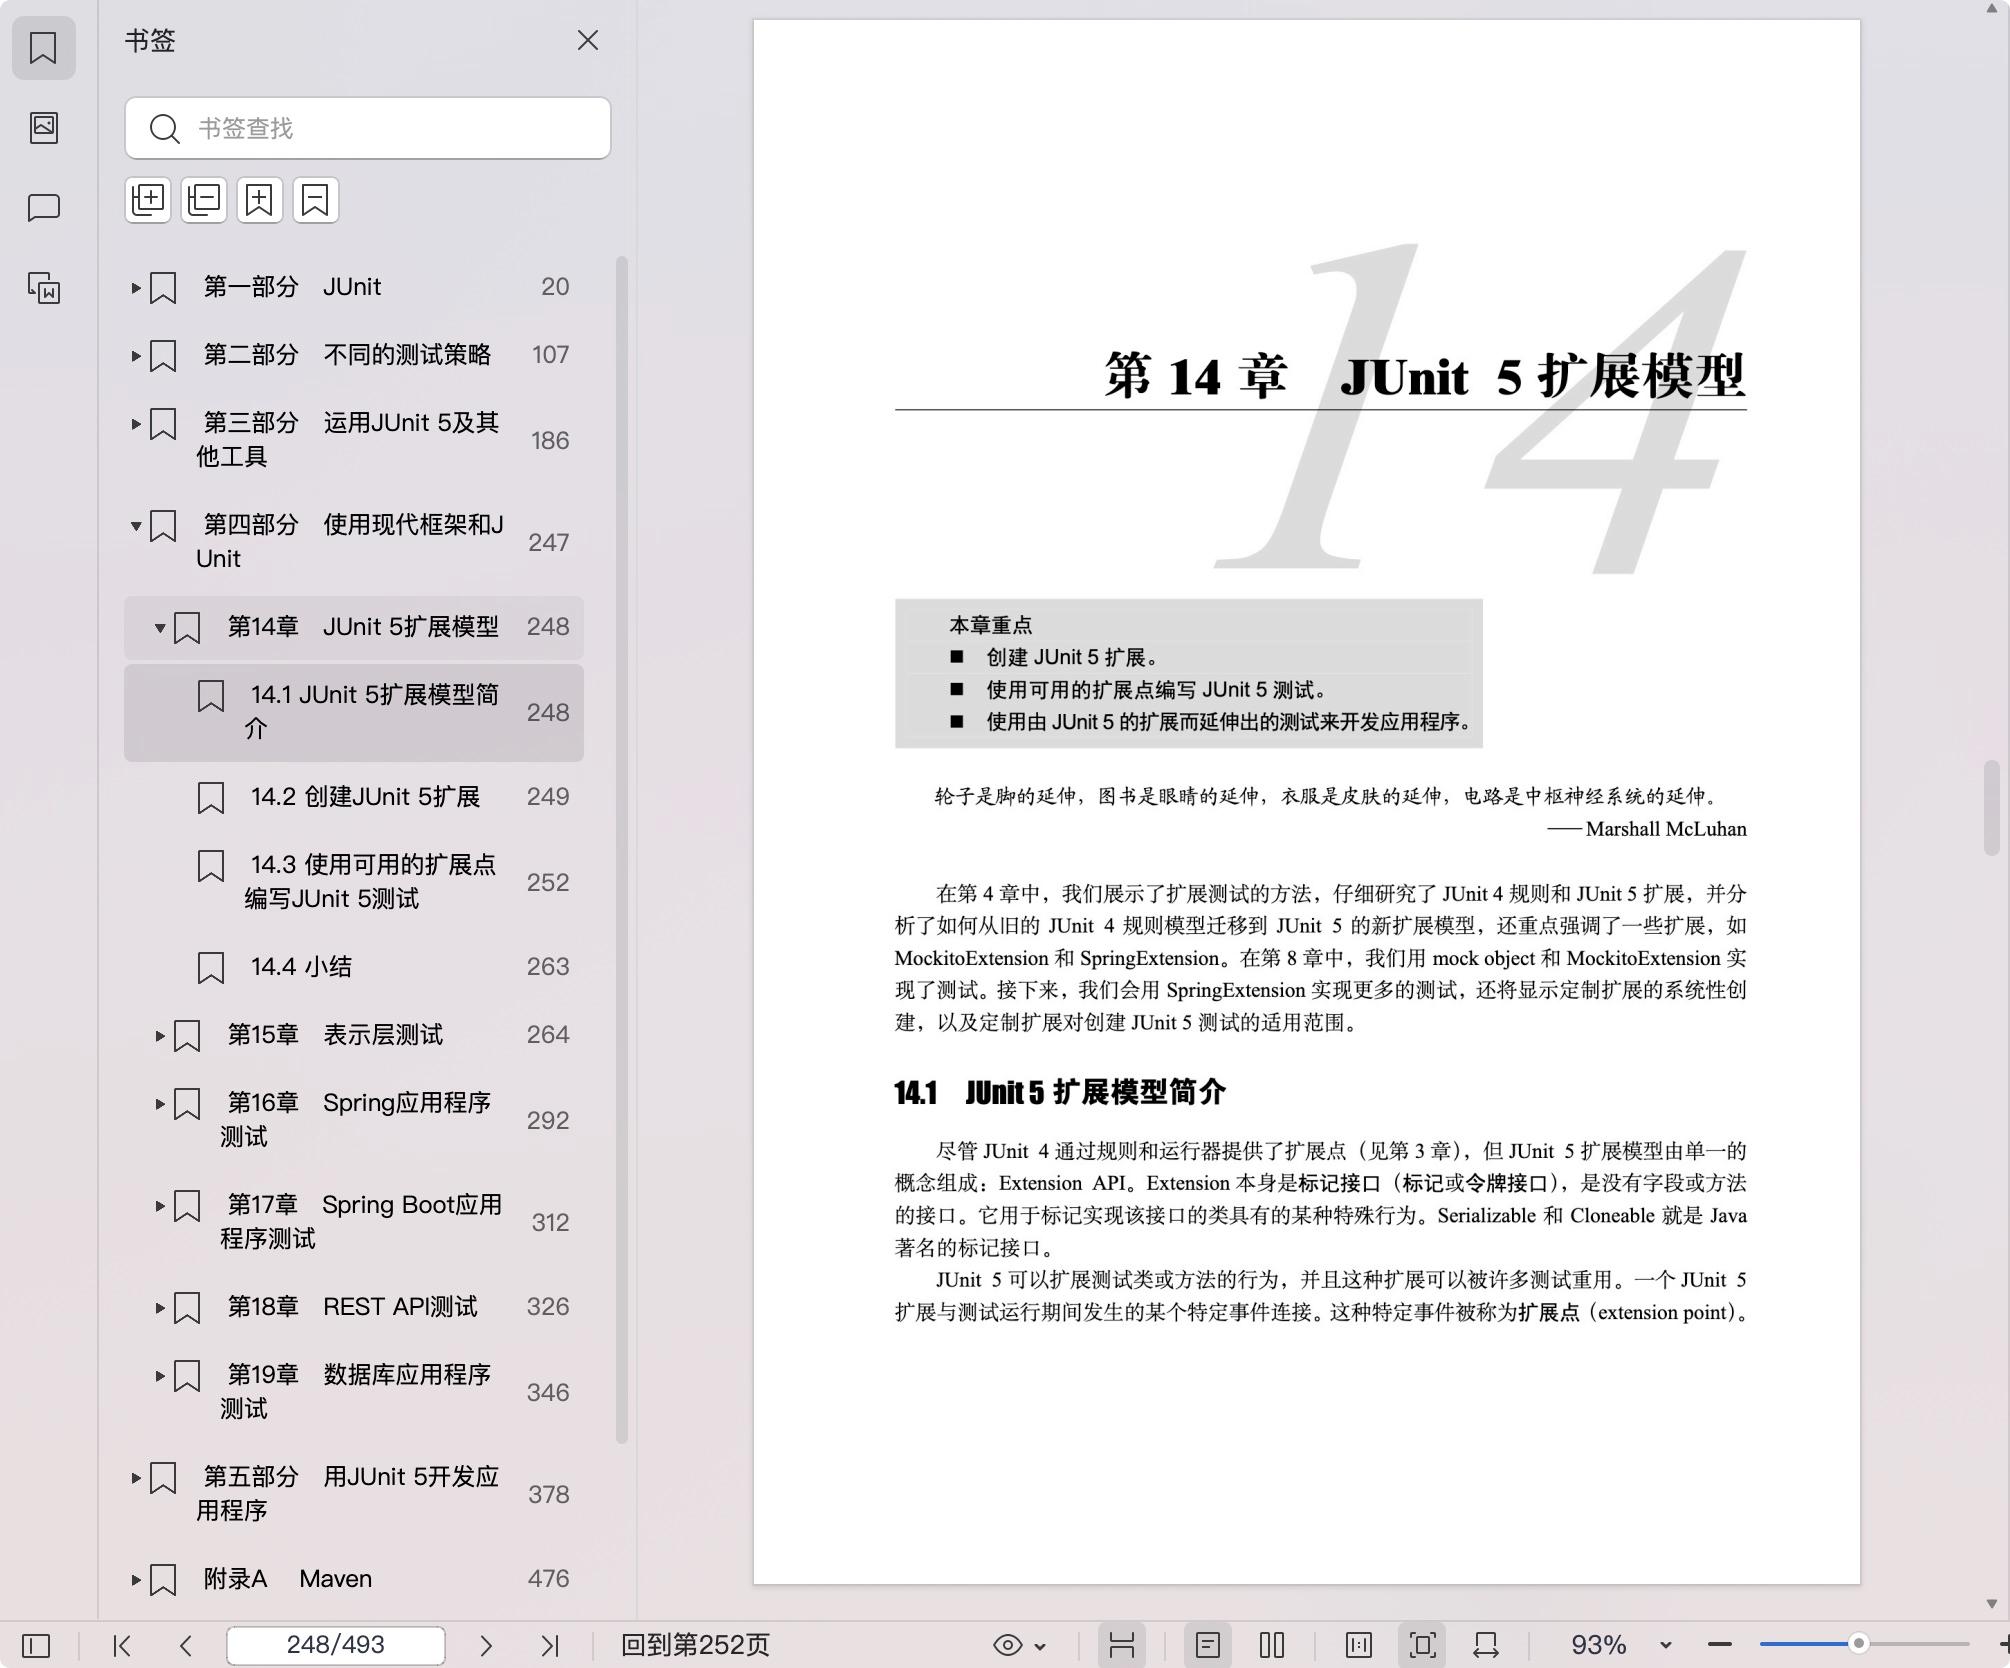
Task: Zoom out with the minus button
Action: 1720,1645
